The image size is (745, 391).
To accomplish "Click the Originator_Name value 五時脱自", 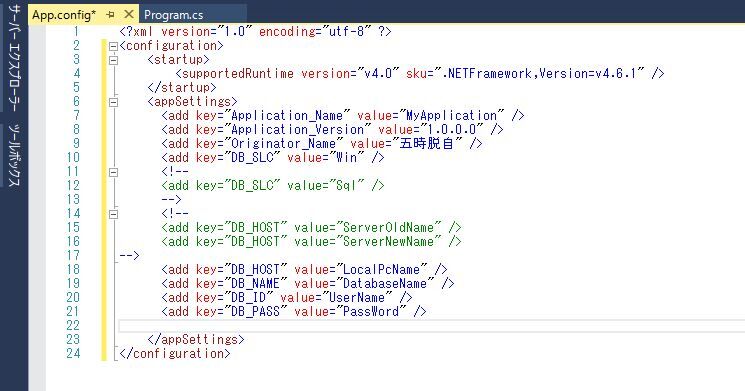I will [x=427, y=143].
